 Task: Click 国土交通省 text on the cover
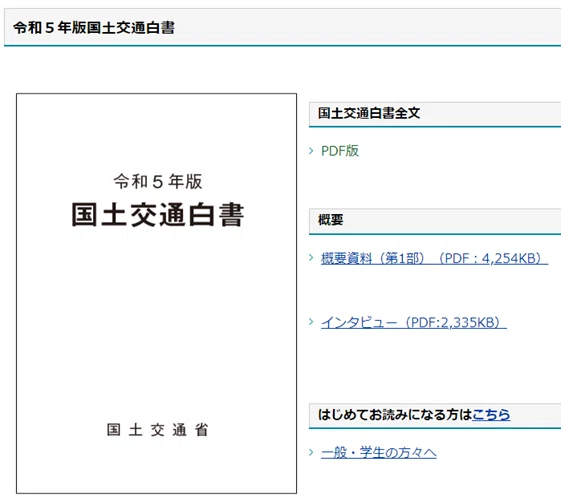click(157, 430)
